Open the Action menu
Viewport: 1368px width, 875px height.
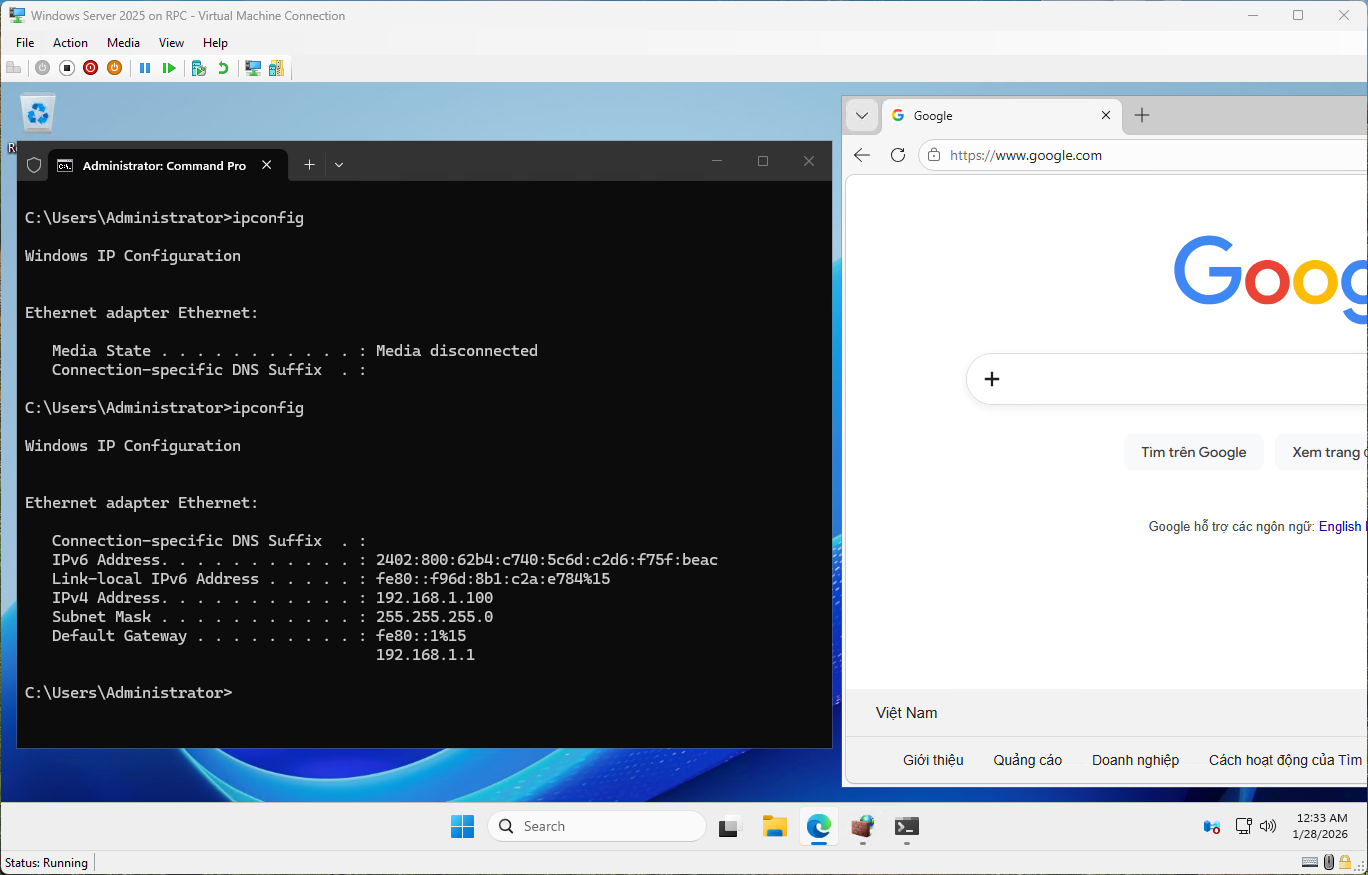(x=70, y=43)
